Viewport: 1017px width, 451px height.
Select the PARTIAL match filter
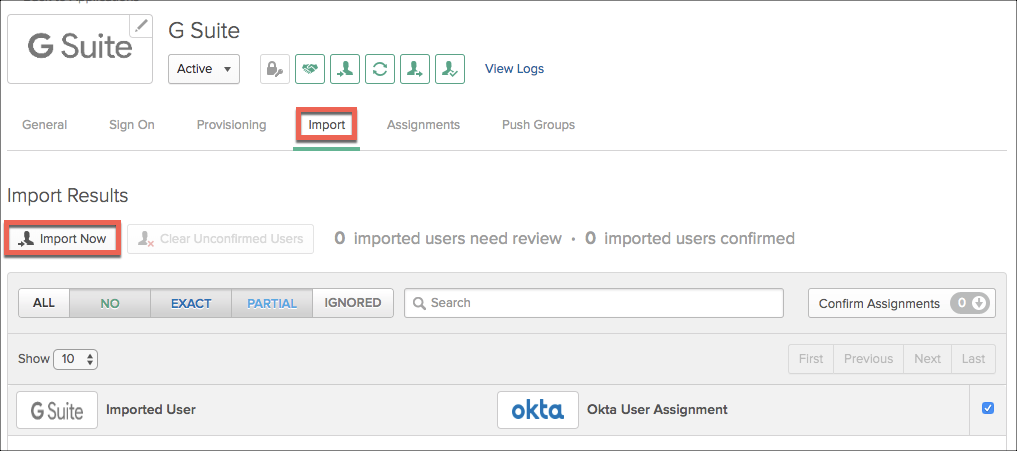pos(272,303)
